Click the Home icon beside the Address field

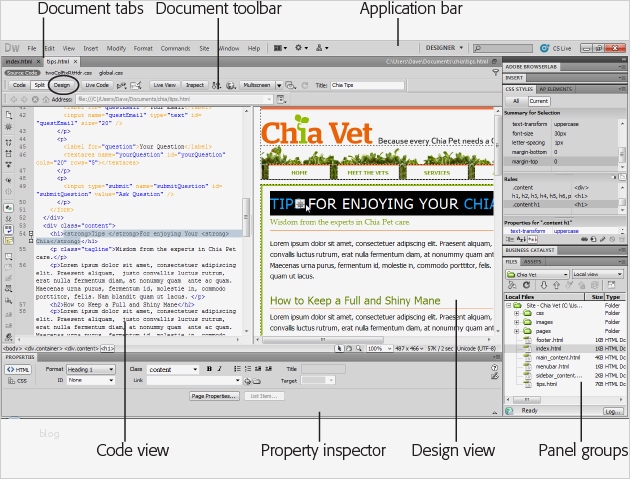pyautogui.click(x=46, y=99)
